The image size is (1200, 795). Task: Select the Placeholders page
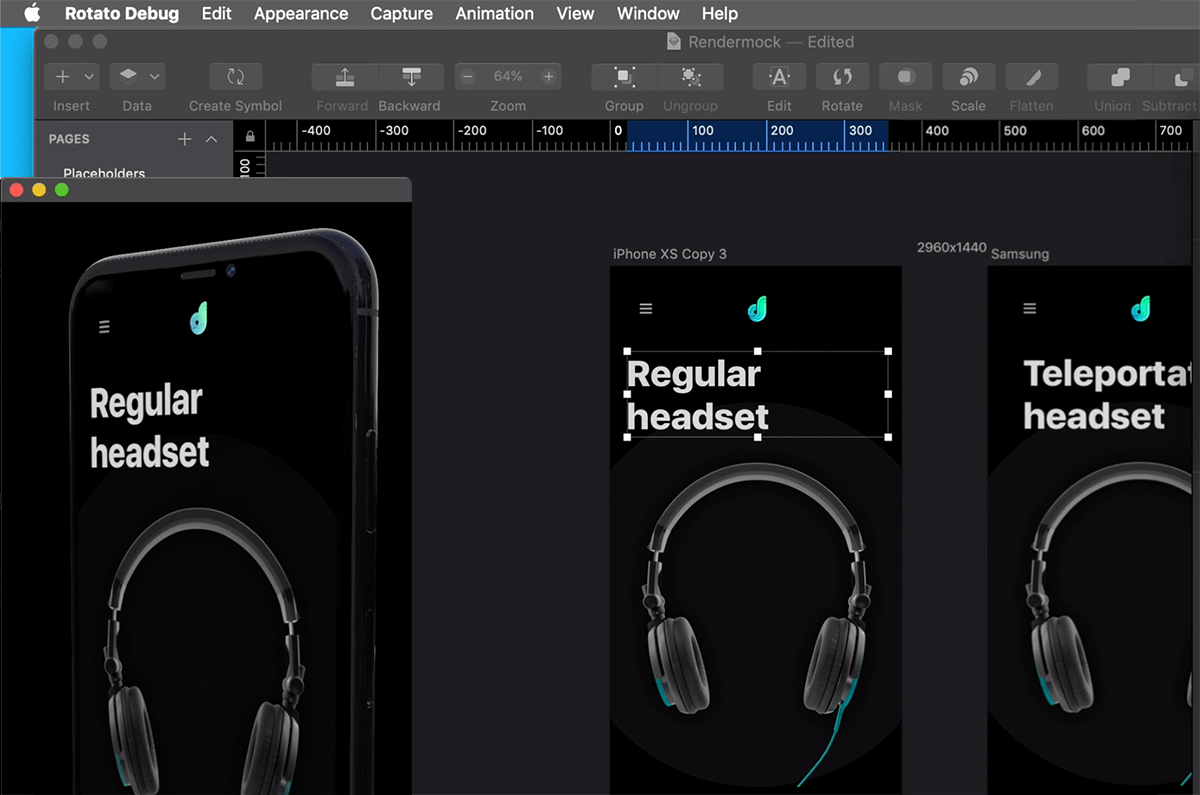104,172
